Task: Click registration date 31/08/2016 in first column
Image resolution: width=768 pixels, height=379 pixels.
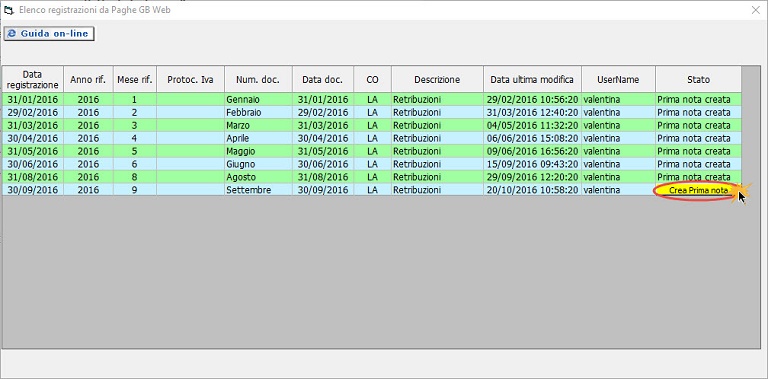Action: (33, 177)
